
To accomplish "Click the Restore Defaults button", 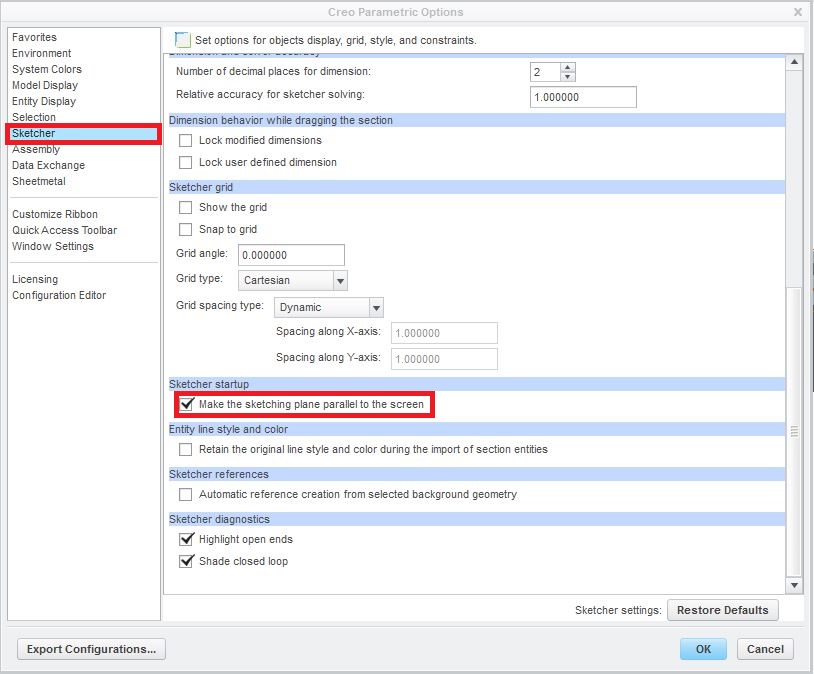I will pyautogui.click(x=722, y=610).
